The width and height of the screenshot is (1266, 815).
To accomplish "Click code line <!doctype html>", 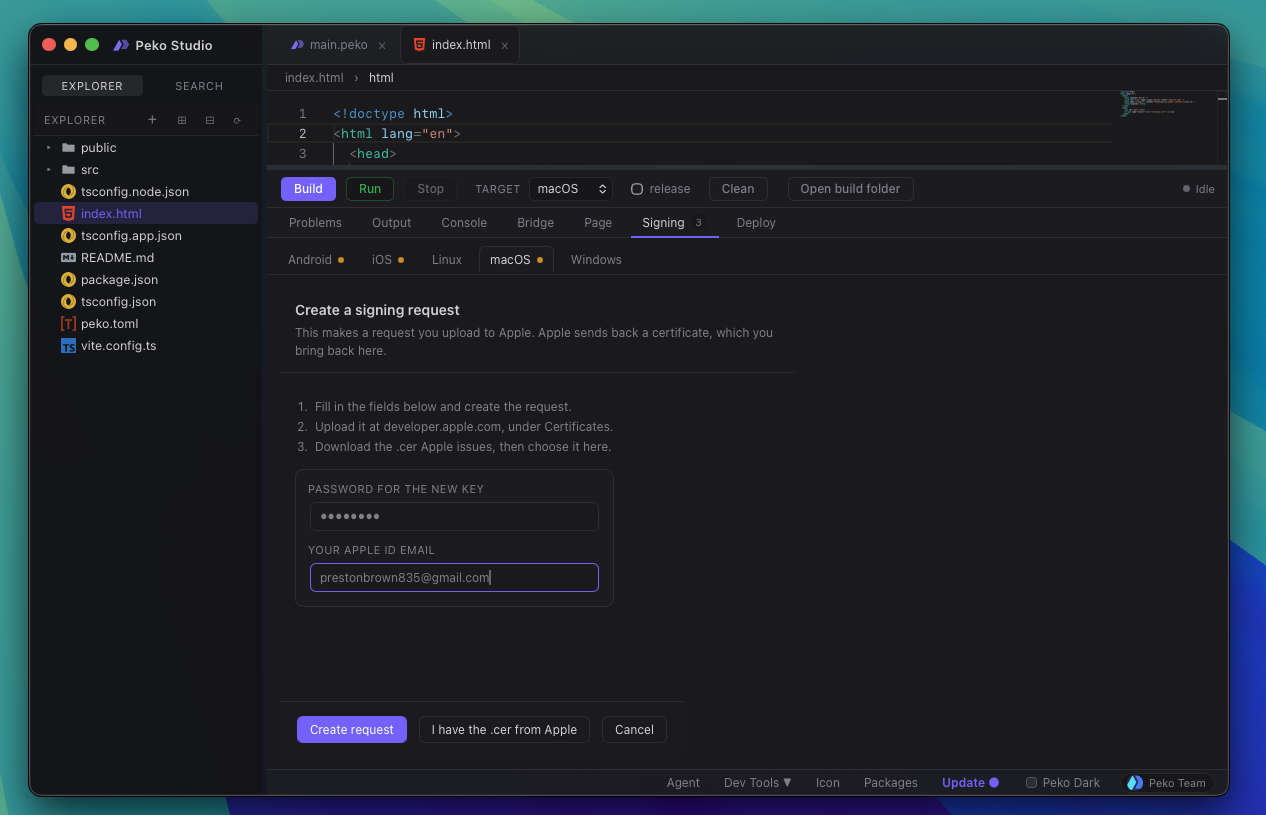I will pos(393,114).
